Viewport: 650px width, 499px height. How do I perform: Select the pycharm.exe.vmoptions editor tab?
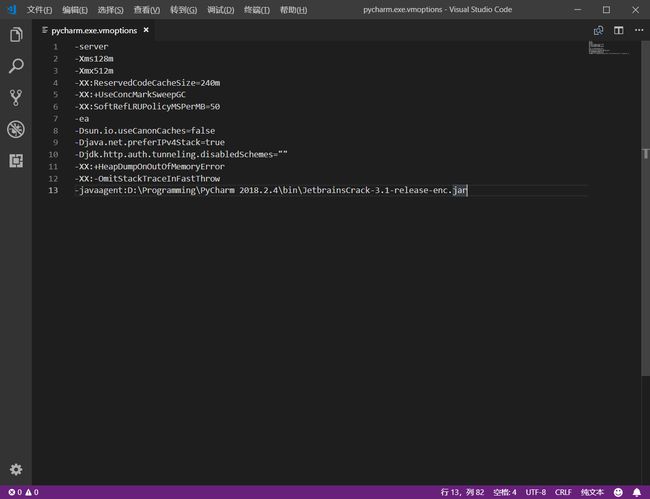pos(94,30)
